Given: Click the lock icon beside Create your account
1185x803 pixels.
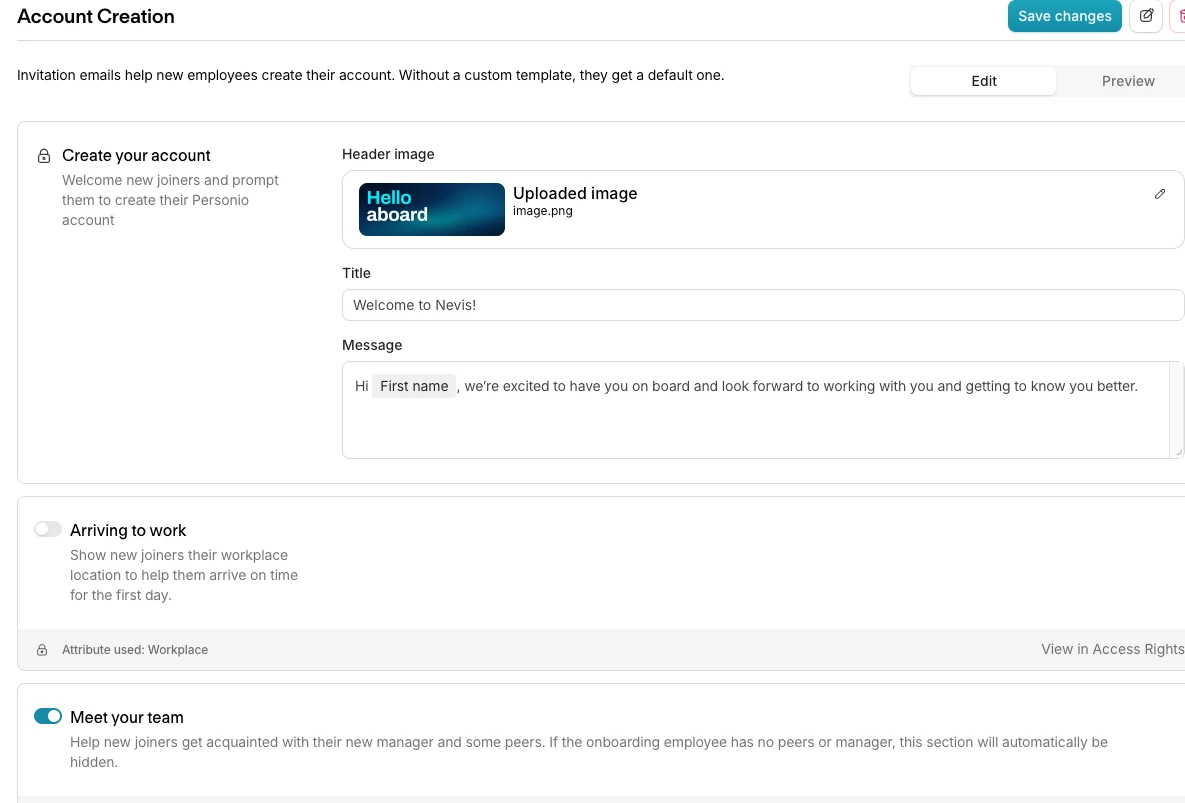Looking at the screenshot, I should 44,156.
